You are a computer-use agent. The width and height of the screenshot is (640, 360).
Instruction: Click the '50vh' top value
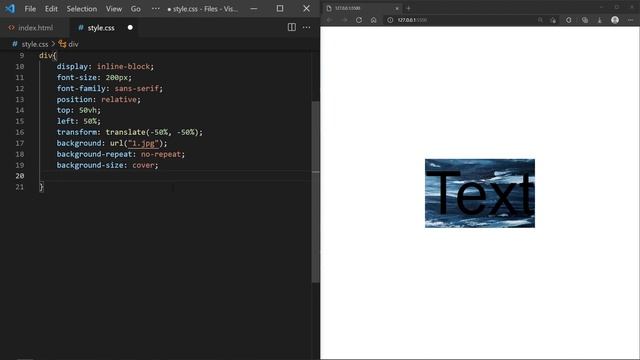(87, 110)
